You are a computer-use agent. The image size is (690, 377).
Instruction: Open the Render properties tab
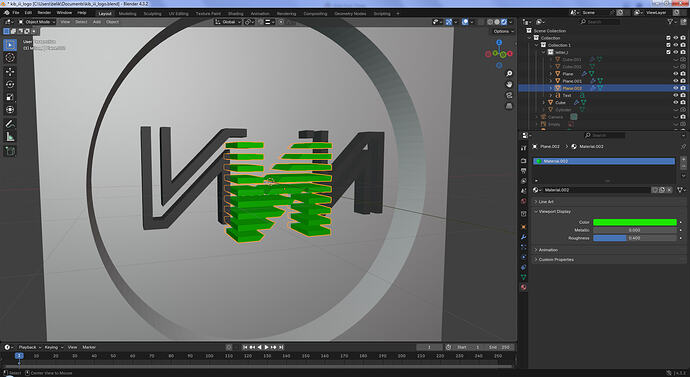click(x=524, y=161)
